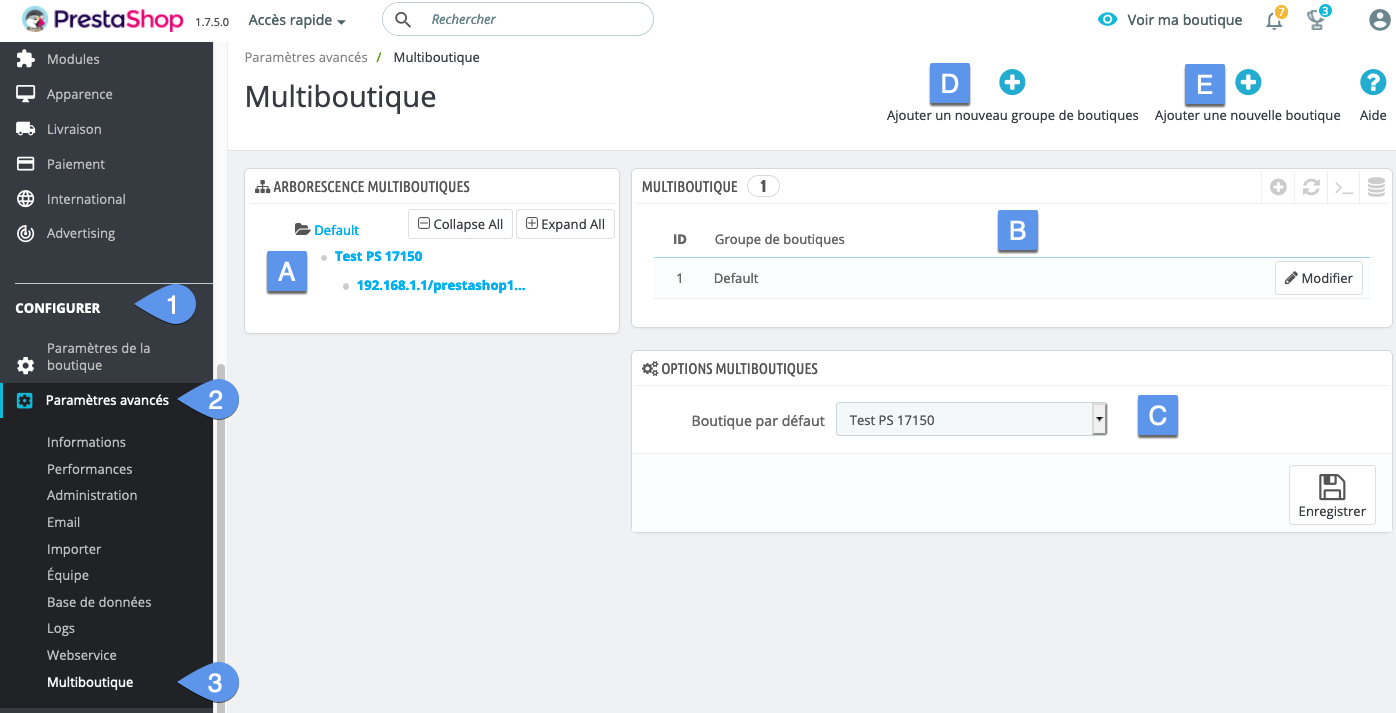Click the Advertising spiral icon
Image resolution: width=1396 pixels, height=713 pixels.
click(x=26, y=233)
